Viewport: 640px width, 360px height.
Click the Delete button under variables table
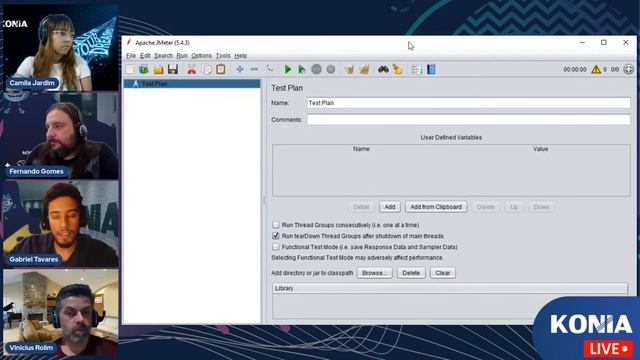pyautogui.click(x=486, y=207)
